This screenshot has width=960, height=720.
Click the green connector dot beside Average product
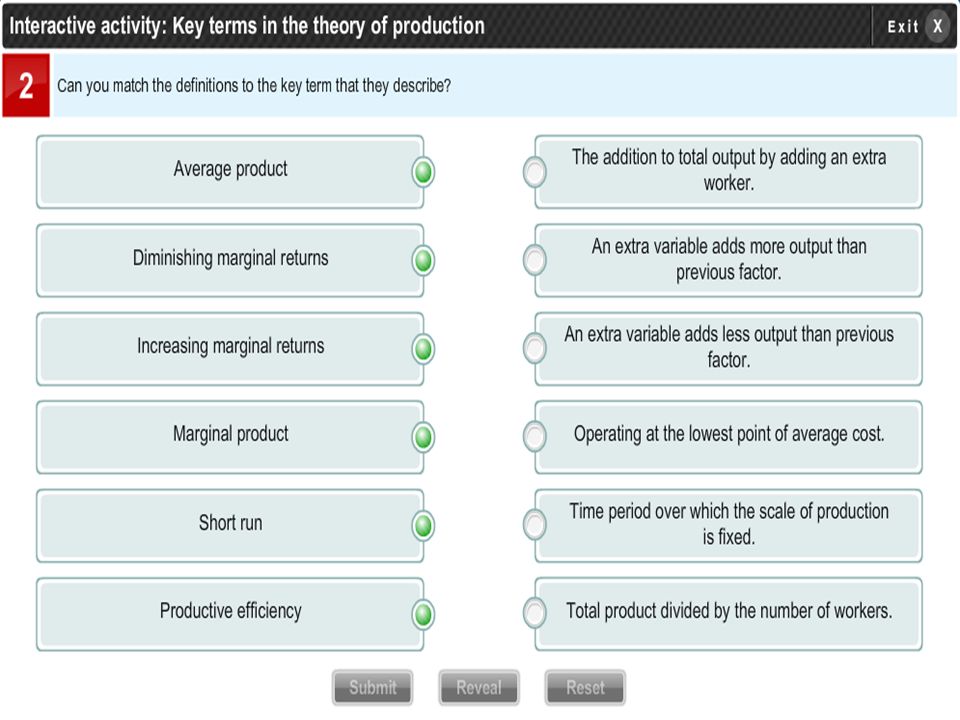coord(423,172)
